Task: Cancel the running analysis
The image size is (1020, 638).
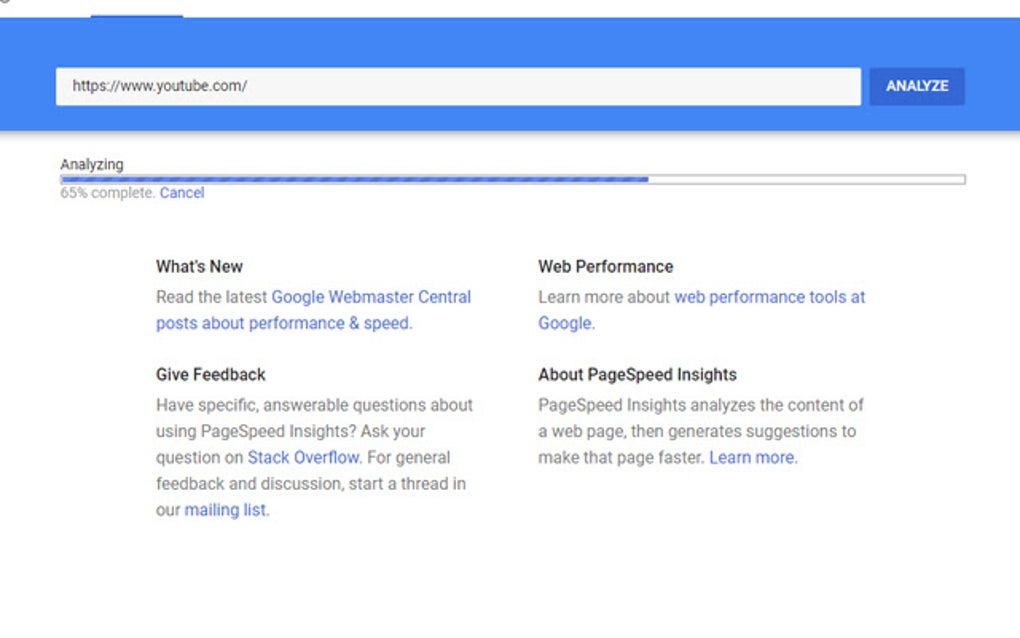Action: click(182, 193)
